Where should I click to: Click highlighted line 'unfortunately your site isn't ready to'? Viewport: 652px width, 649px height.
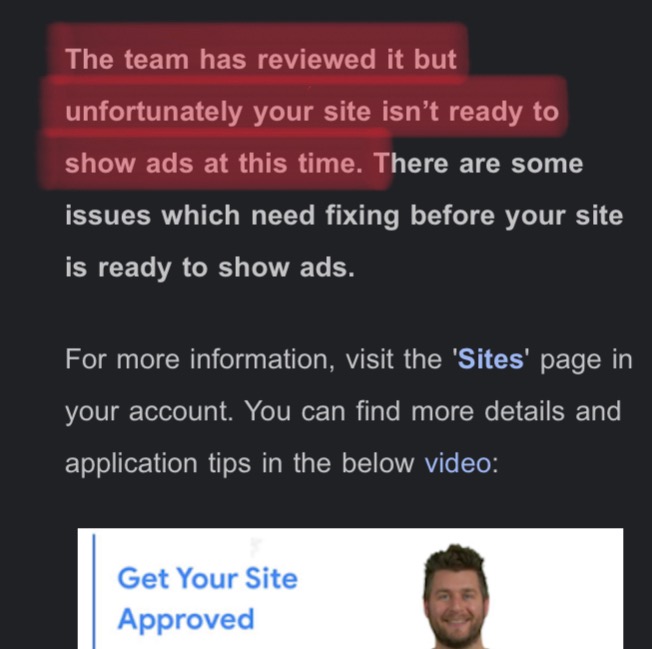312,112
